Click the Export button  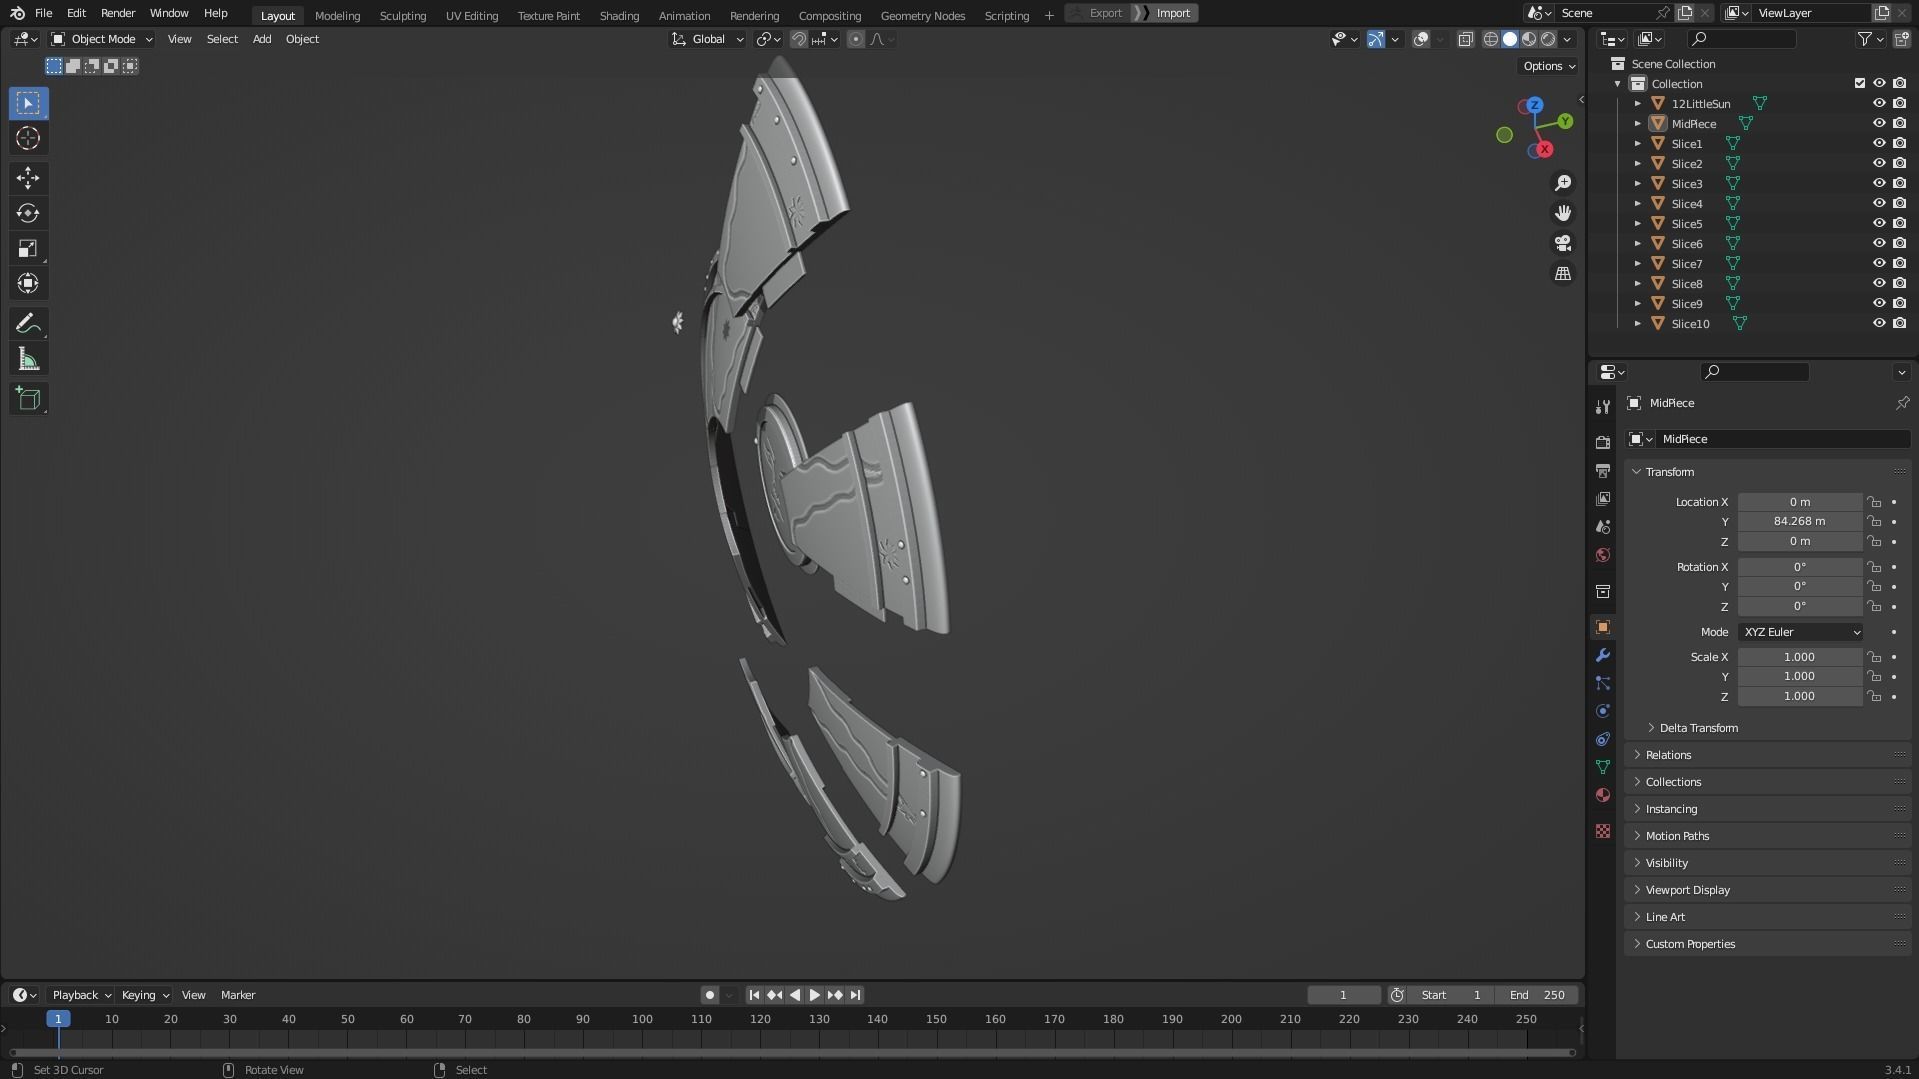[x=1098, y=13]
